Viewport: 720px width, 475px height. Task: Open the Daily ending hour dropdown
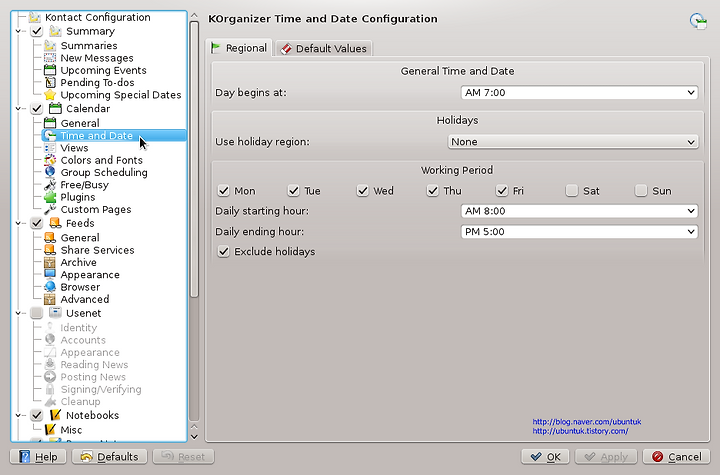pyautogui.click(x=579, y=232)
